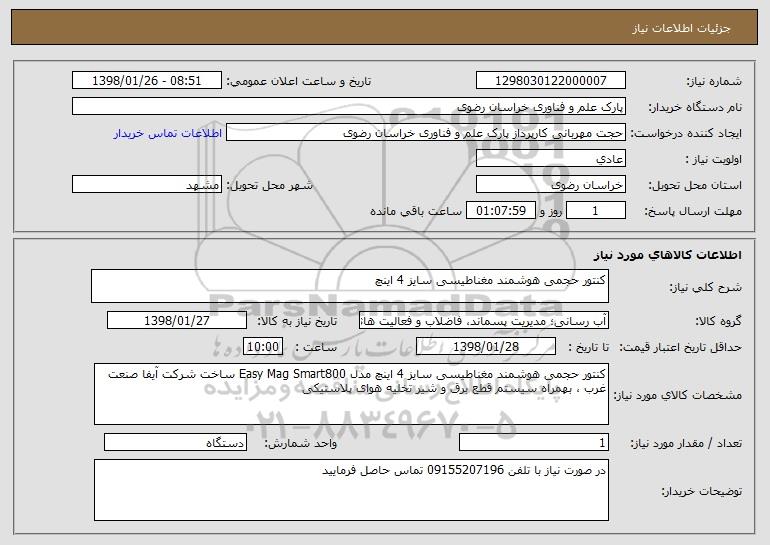Click the استان محل تحویل label
Image resolution: width=770 pixels, height=545 pixels.
click(x=695, y=186)
